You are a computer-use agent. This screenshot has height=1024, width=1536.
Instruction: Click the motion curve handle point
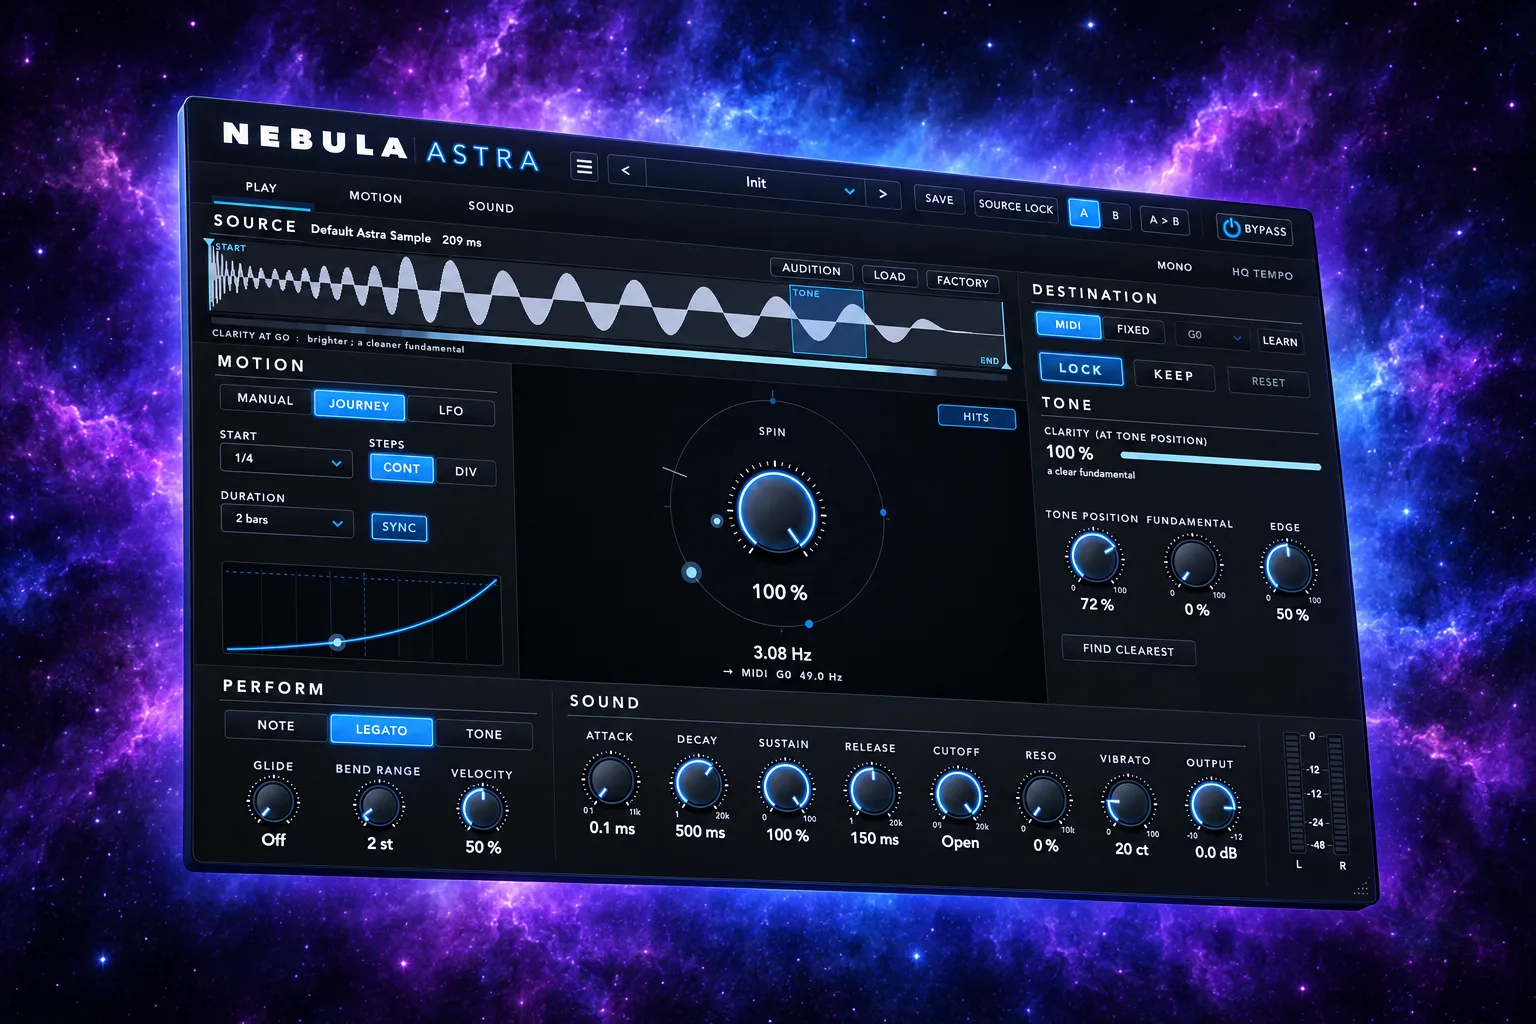(x=337, y=642)
